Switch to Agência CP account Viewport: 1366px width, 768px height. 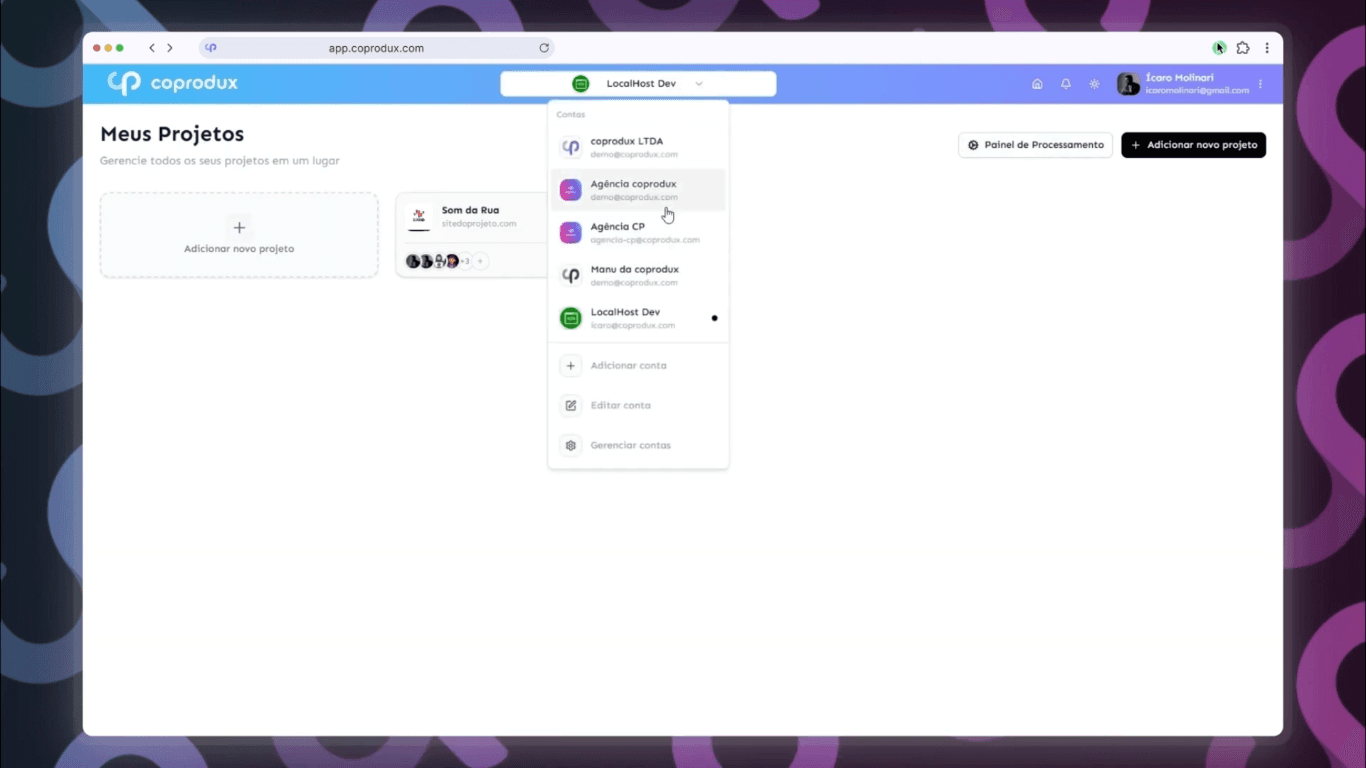tap(638, 233)
